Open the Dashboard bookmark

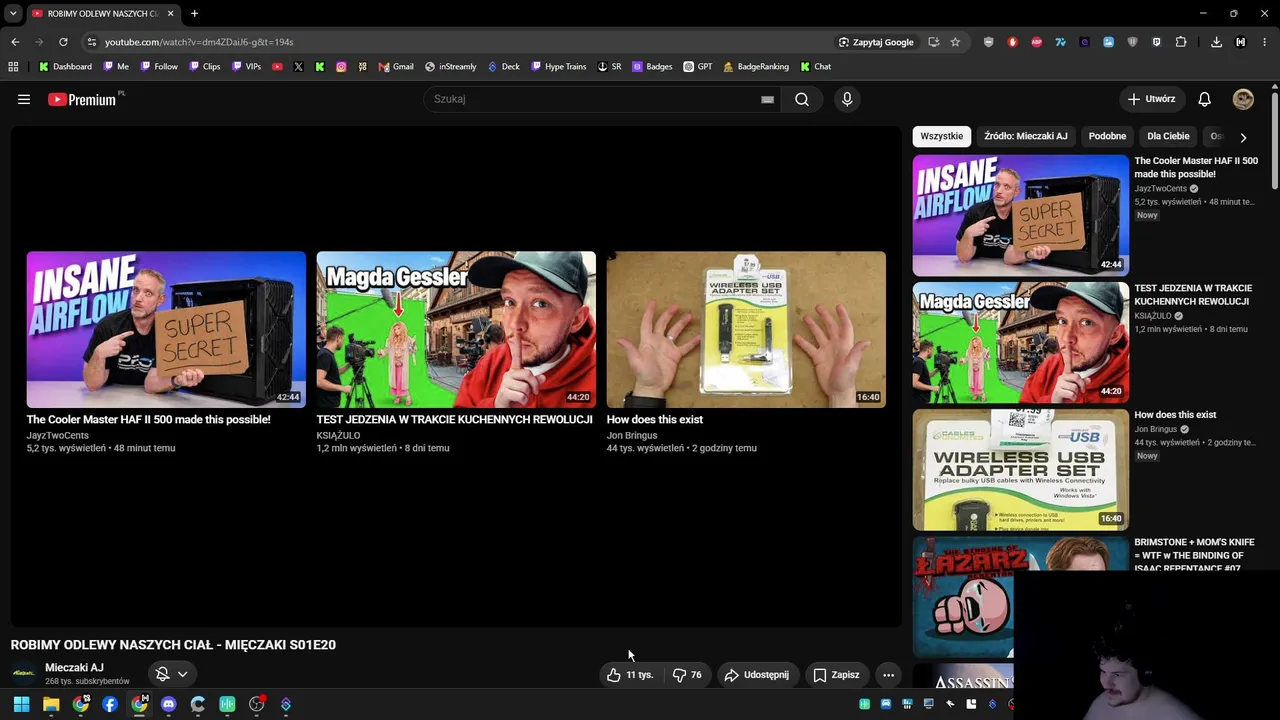[65, 67]
